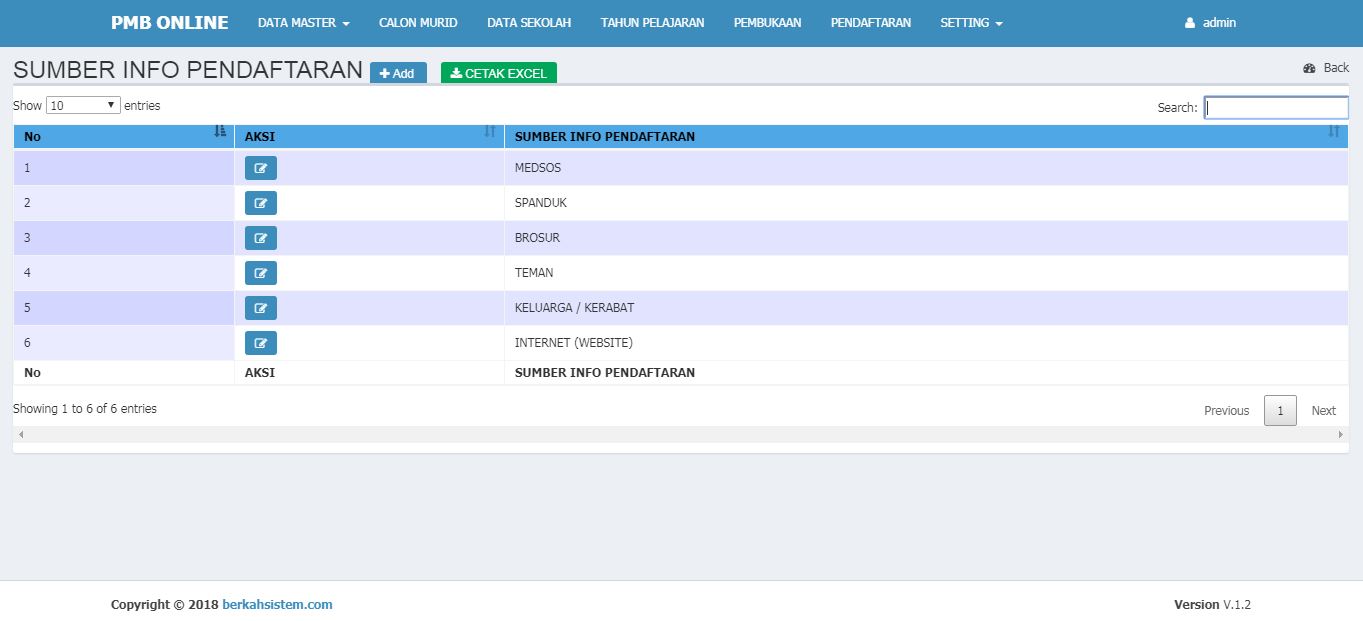Follow the berkahsistem.com footer link
1363x621 pixels.
coord(277,604)
